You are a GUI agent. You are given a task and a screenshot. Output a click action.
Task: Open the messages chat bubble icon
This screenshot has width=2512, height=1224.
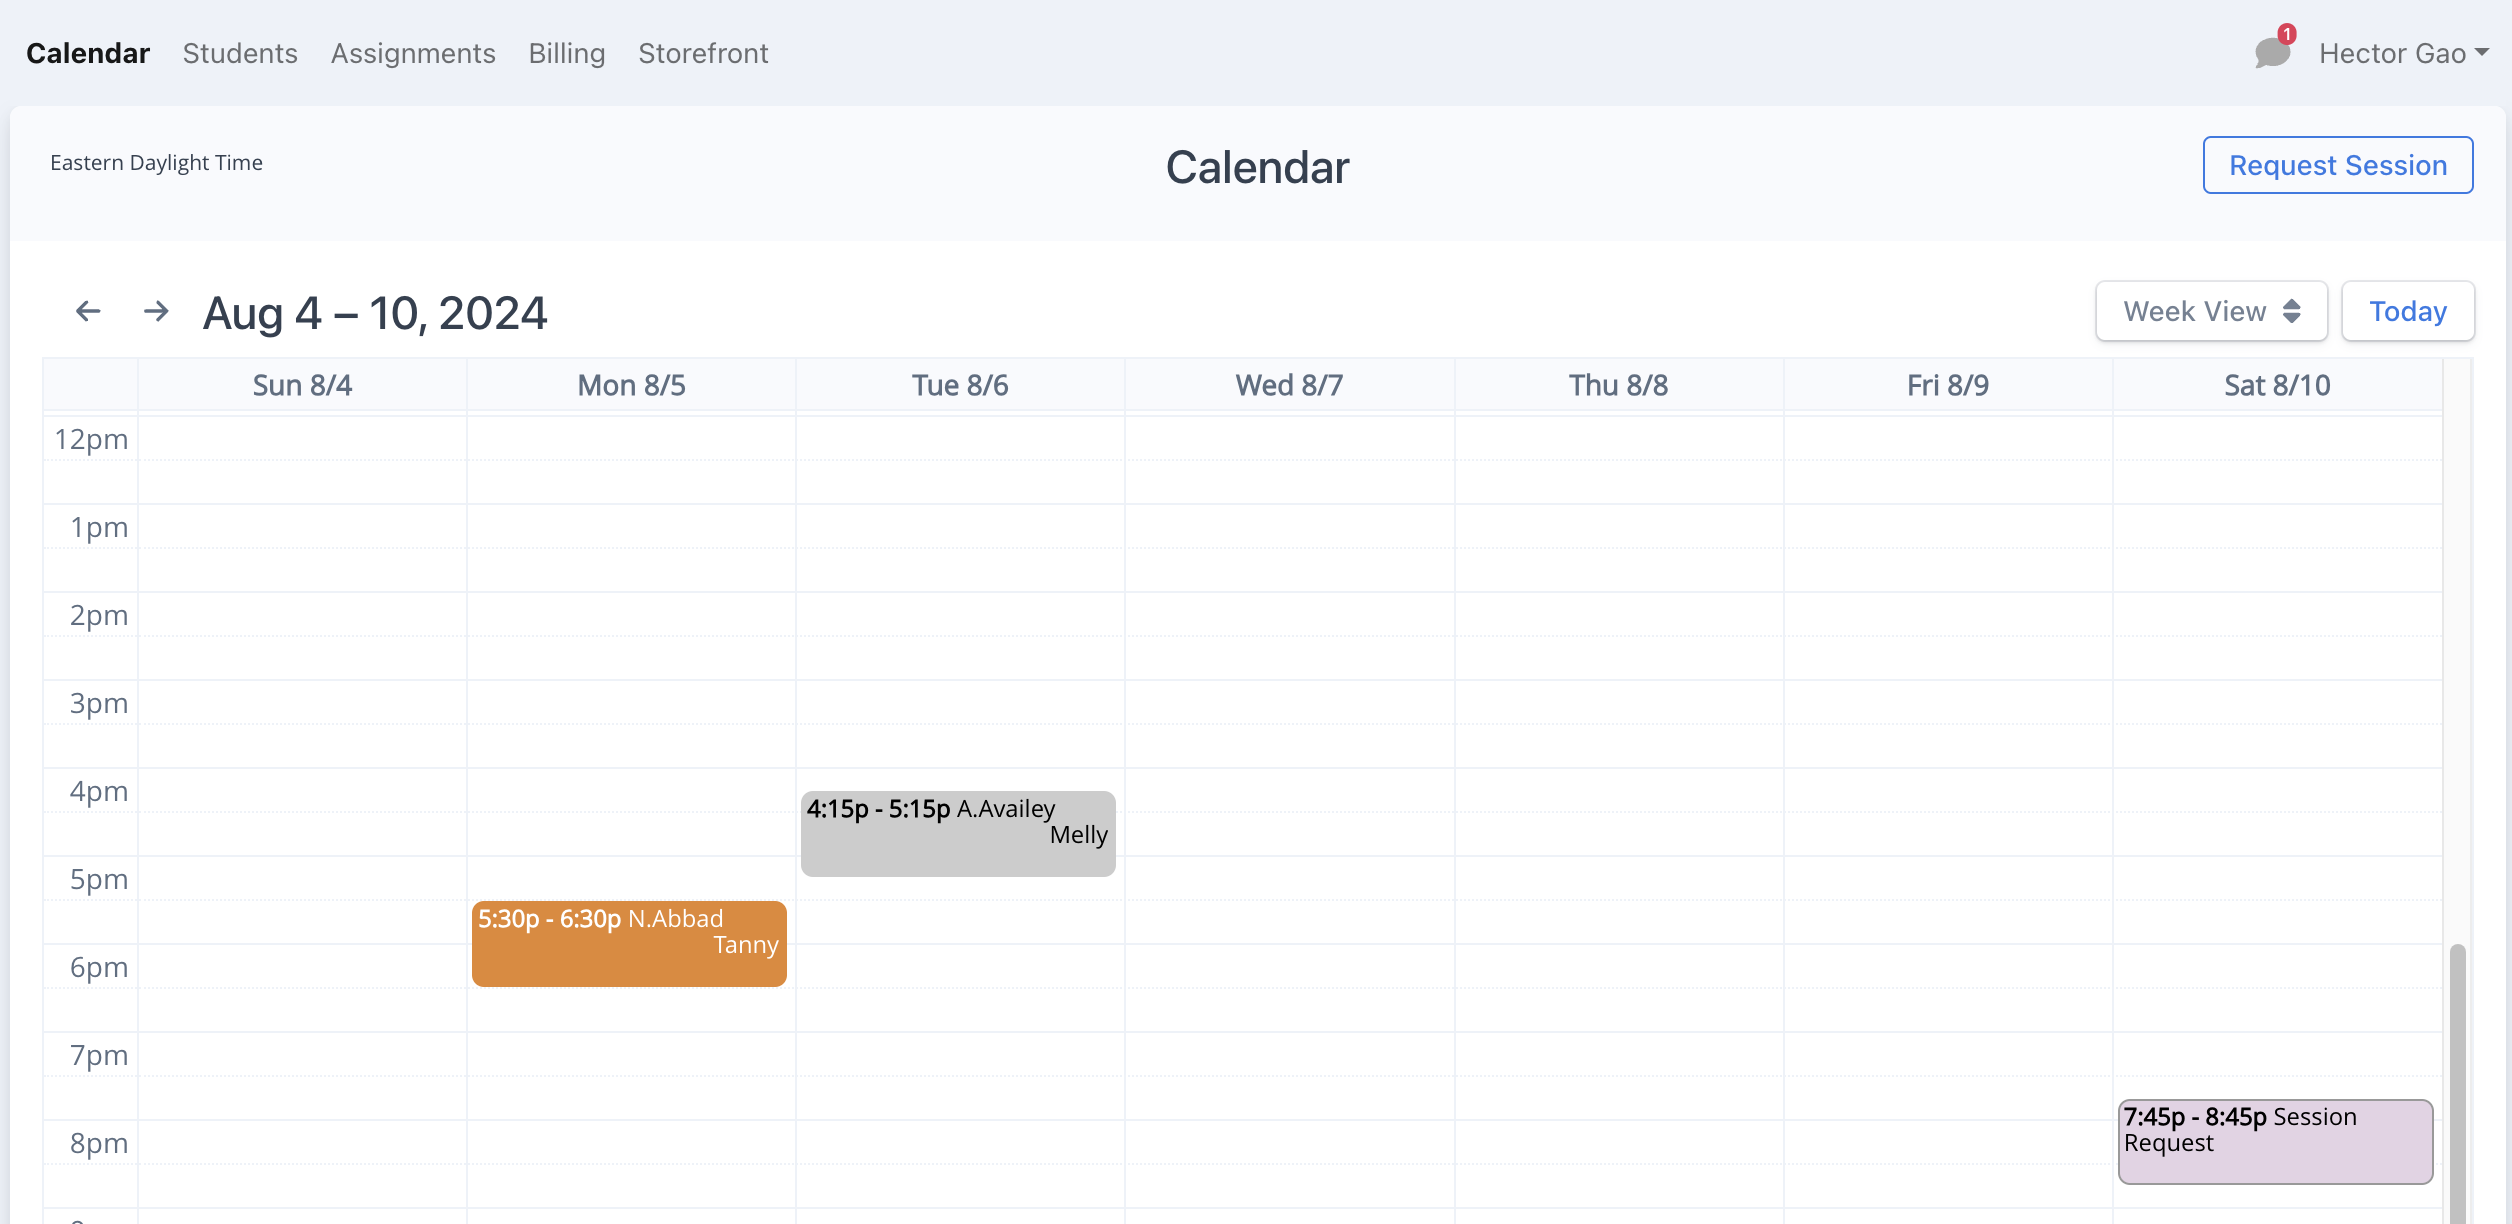click(2271, 53)
